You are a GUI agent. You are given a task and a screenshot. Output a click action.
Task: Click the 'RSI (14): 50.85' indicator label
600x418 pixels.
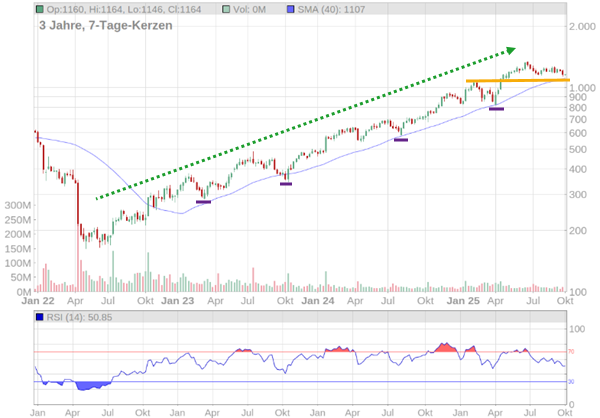click(x=82, y=318)
